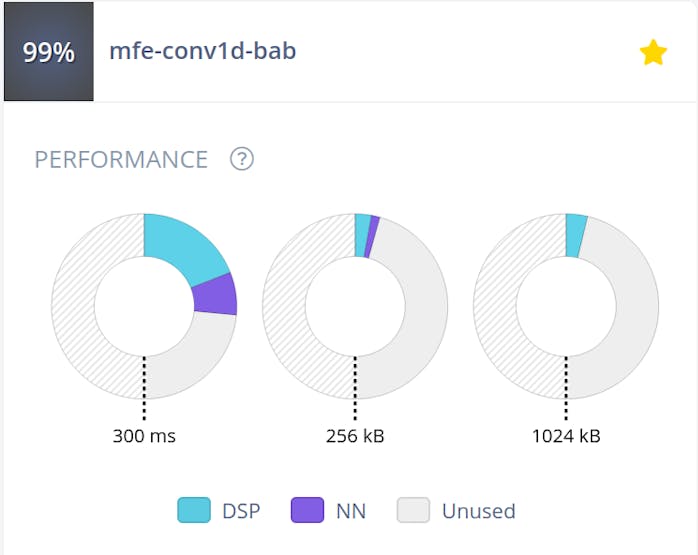Select the DSP segment in latency donut
This screenshot has width=698, height=555.
pyautogui.click(x=184, y=247)
